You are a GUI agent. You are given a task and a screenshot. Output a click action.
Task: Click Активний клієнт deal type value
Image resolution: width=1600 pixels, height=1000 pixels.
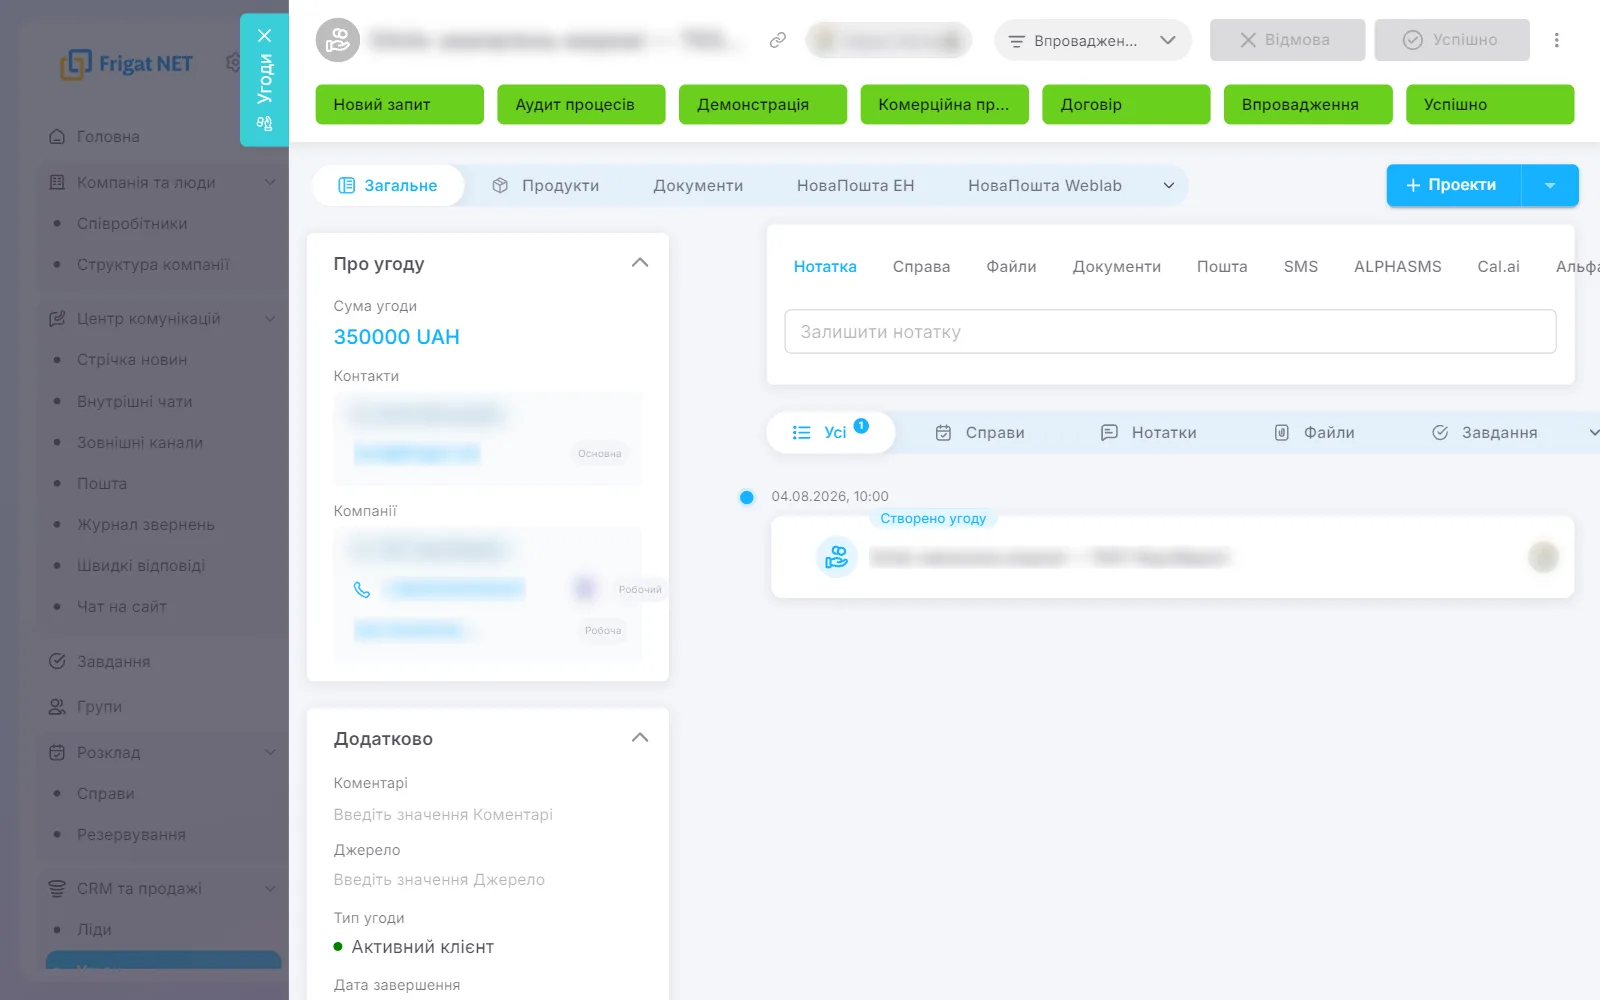click(x=422, y=946)
